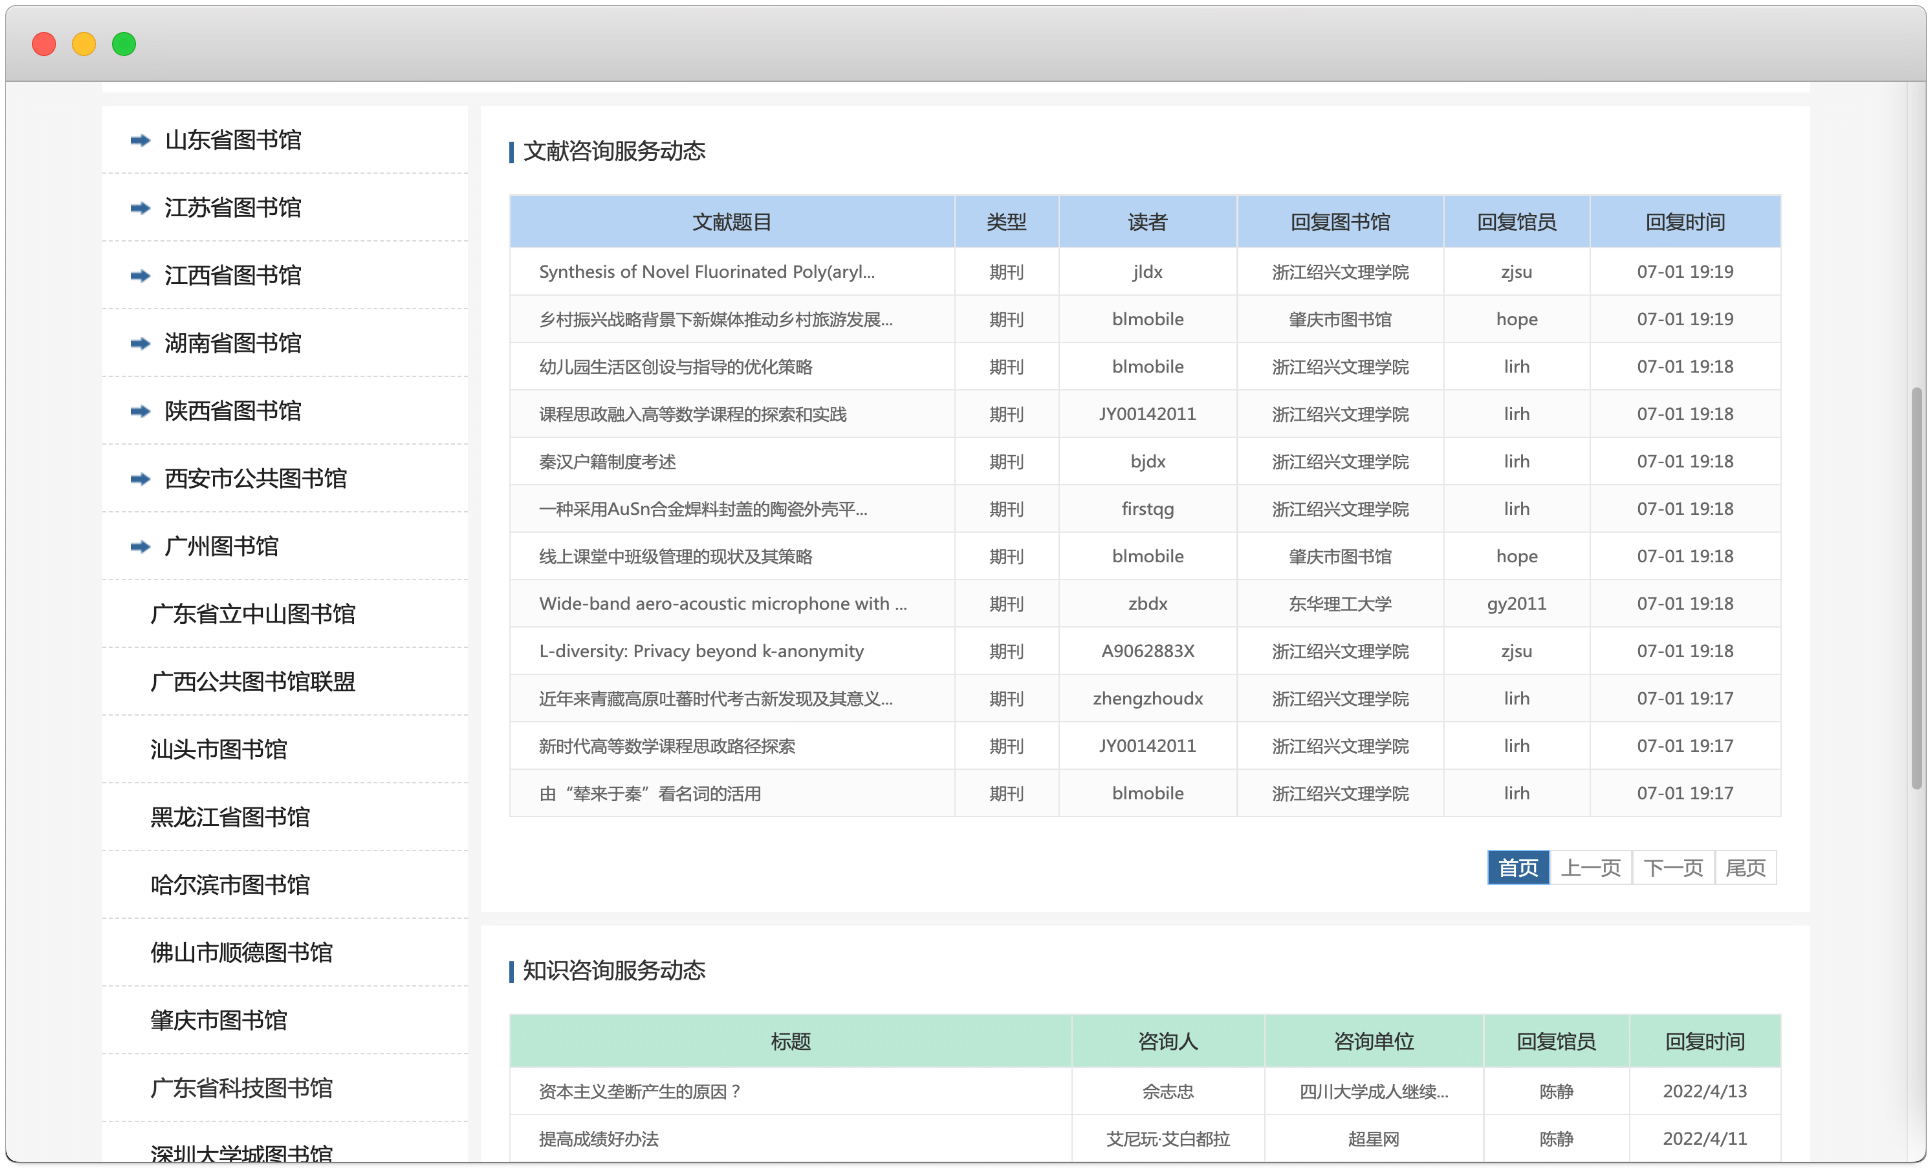Open the 佛山市顺德图书馆 link
The image size is (1932, 1168).
(x=242, y=953)
